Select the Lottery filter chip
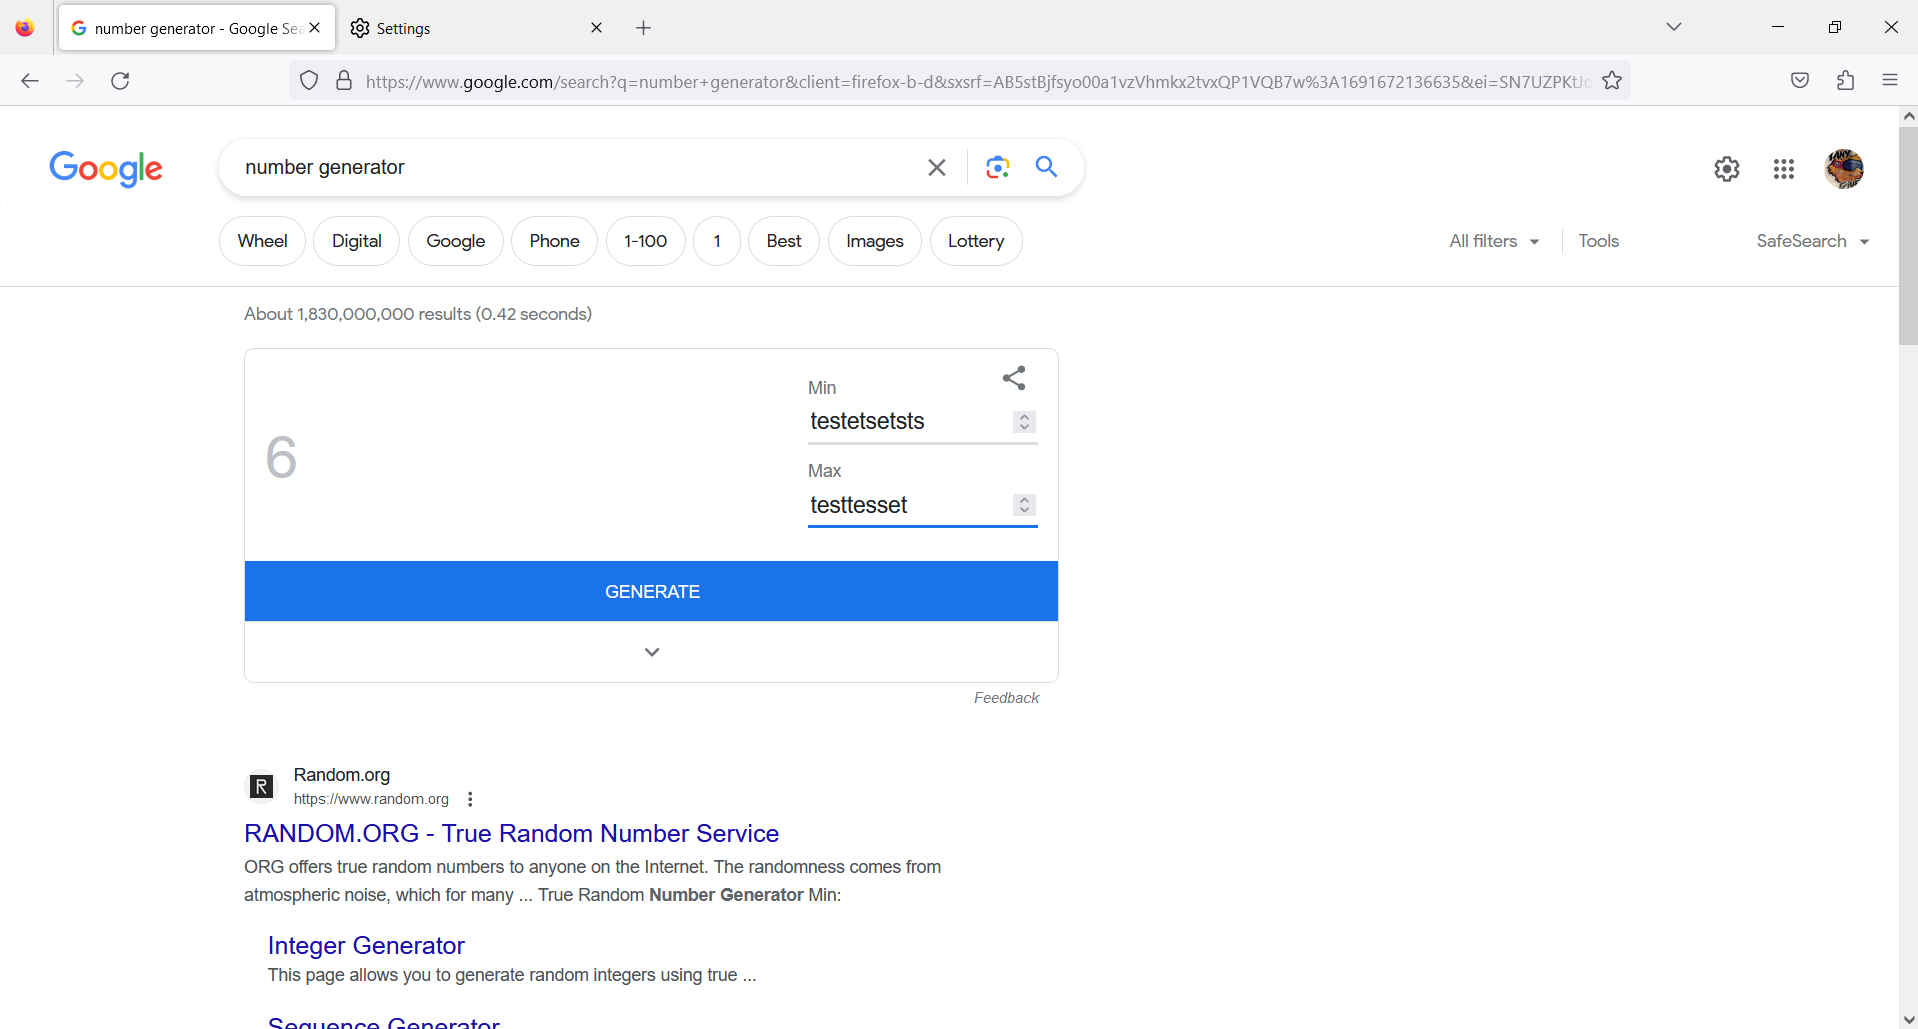Screen dimensions: 1918x1029 (x=976, y=241)
